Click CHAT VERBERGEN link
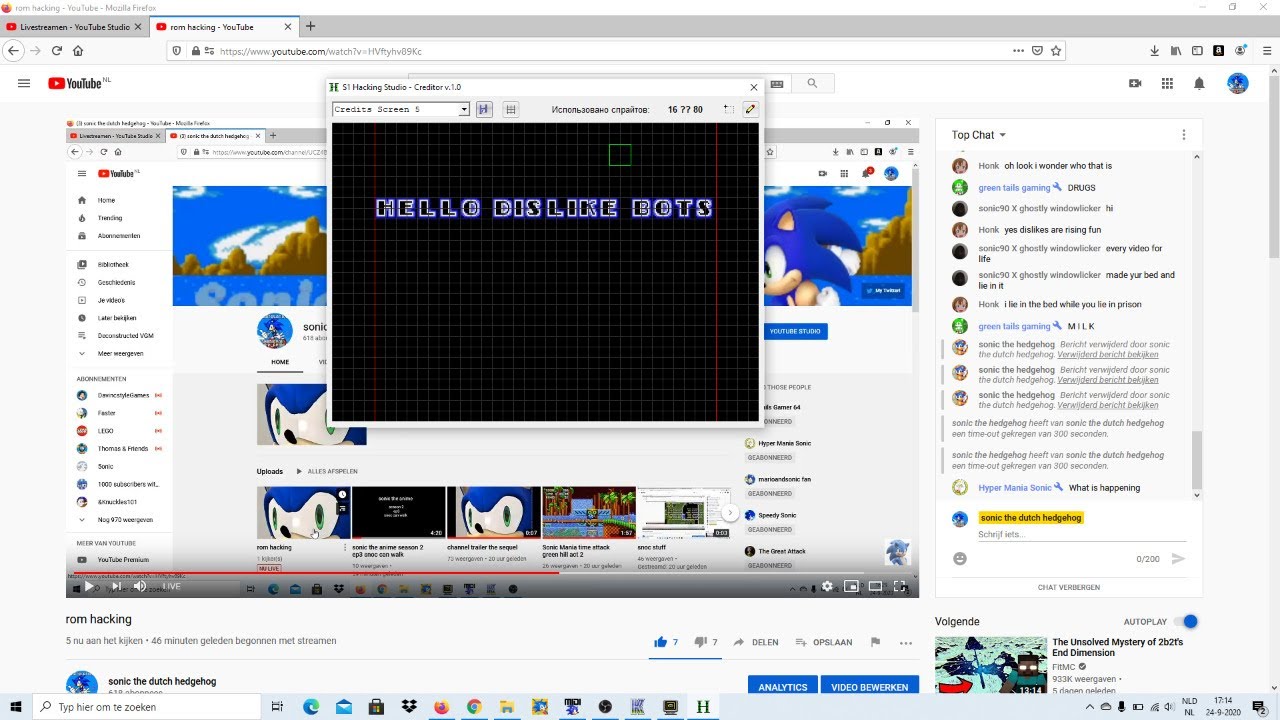 coord(1069,587)
